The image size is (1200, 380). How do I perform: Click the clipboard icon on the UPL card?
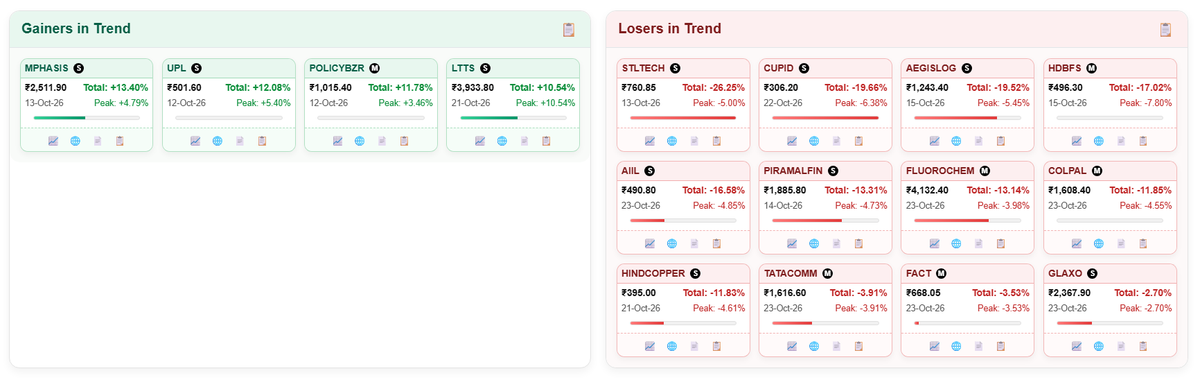point(262,141)
